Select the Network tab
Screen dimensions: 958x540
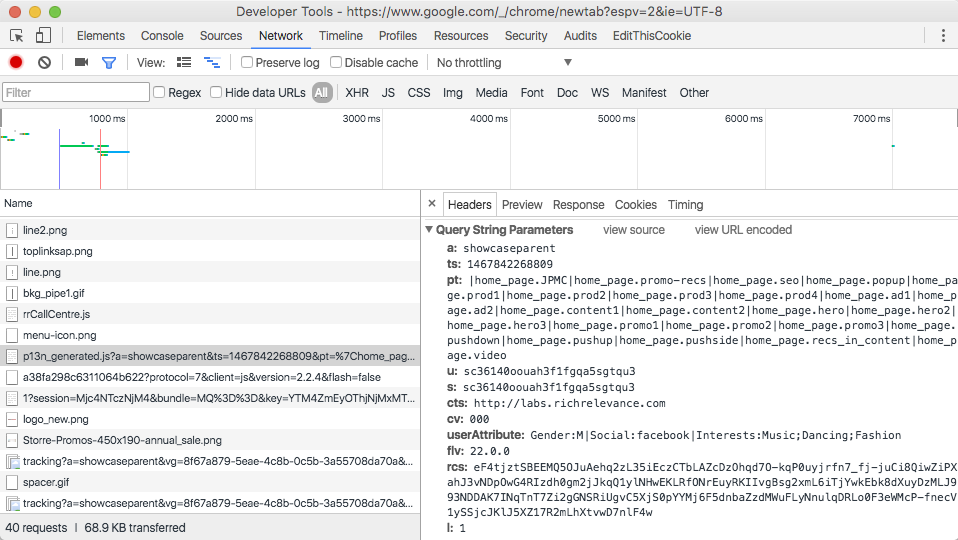[x=281, y=36]
